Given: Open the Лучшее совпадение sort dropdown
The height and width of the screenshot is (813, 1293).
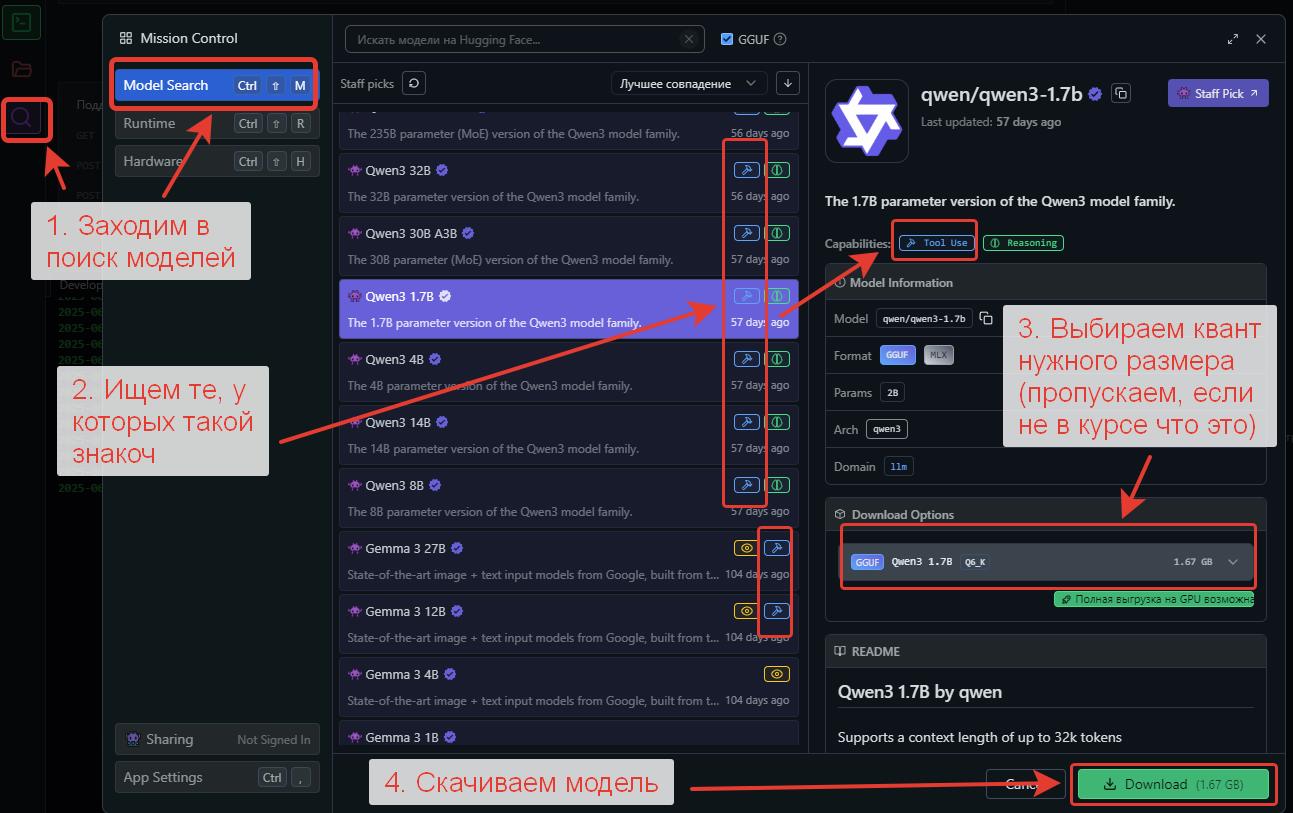Looking at the screenshot, I should [x=689, y=83].
